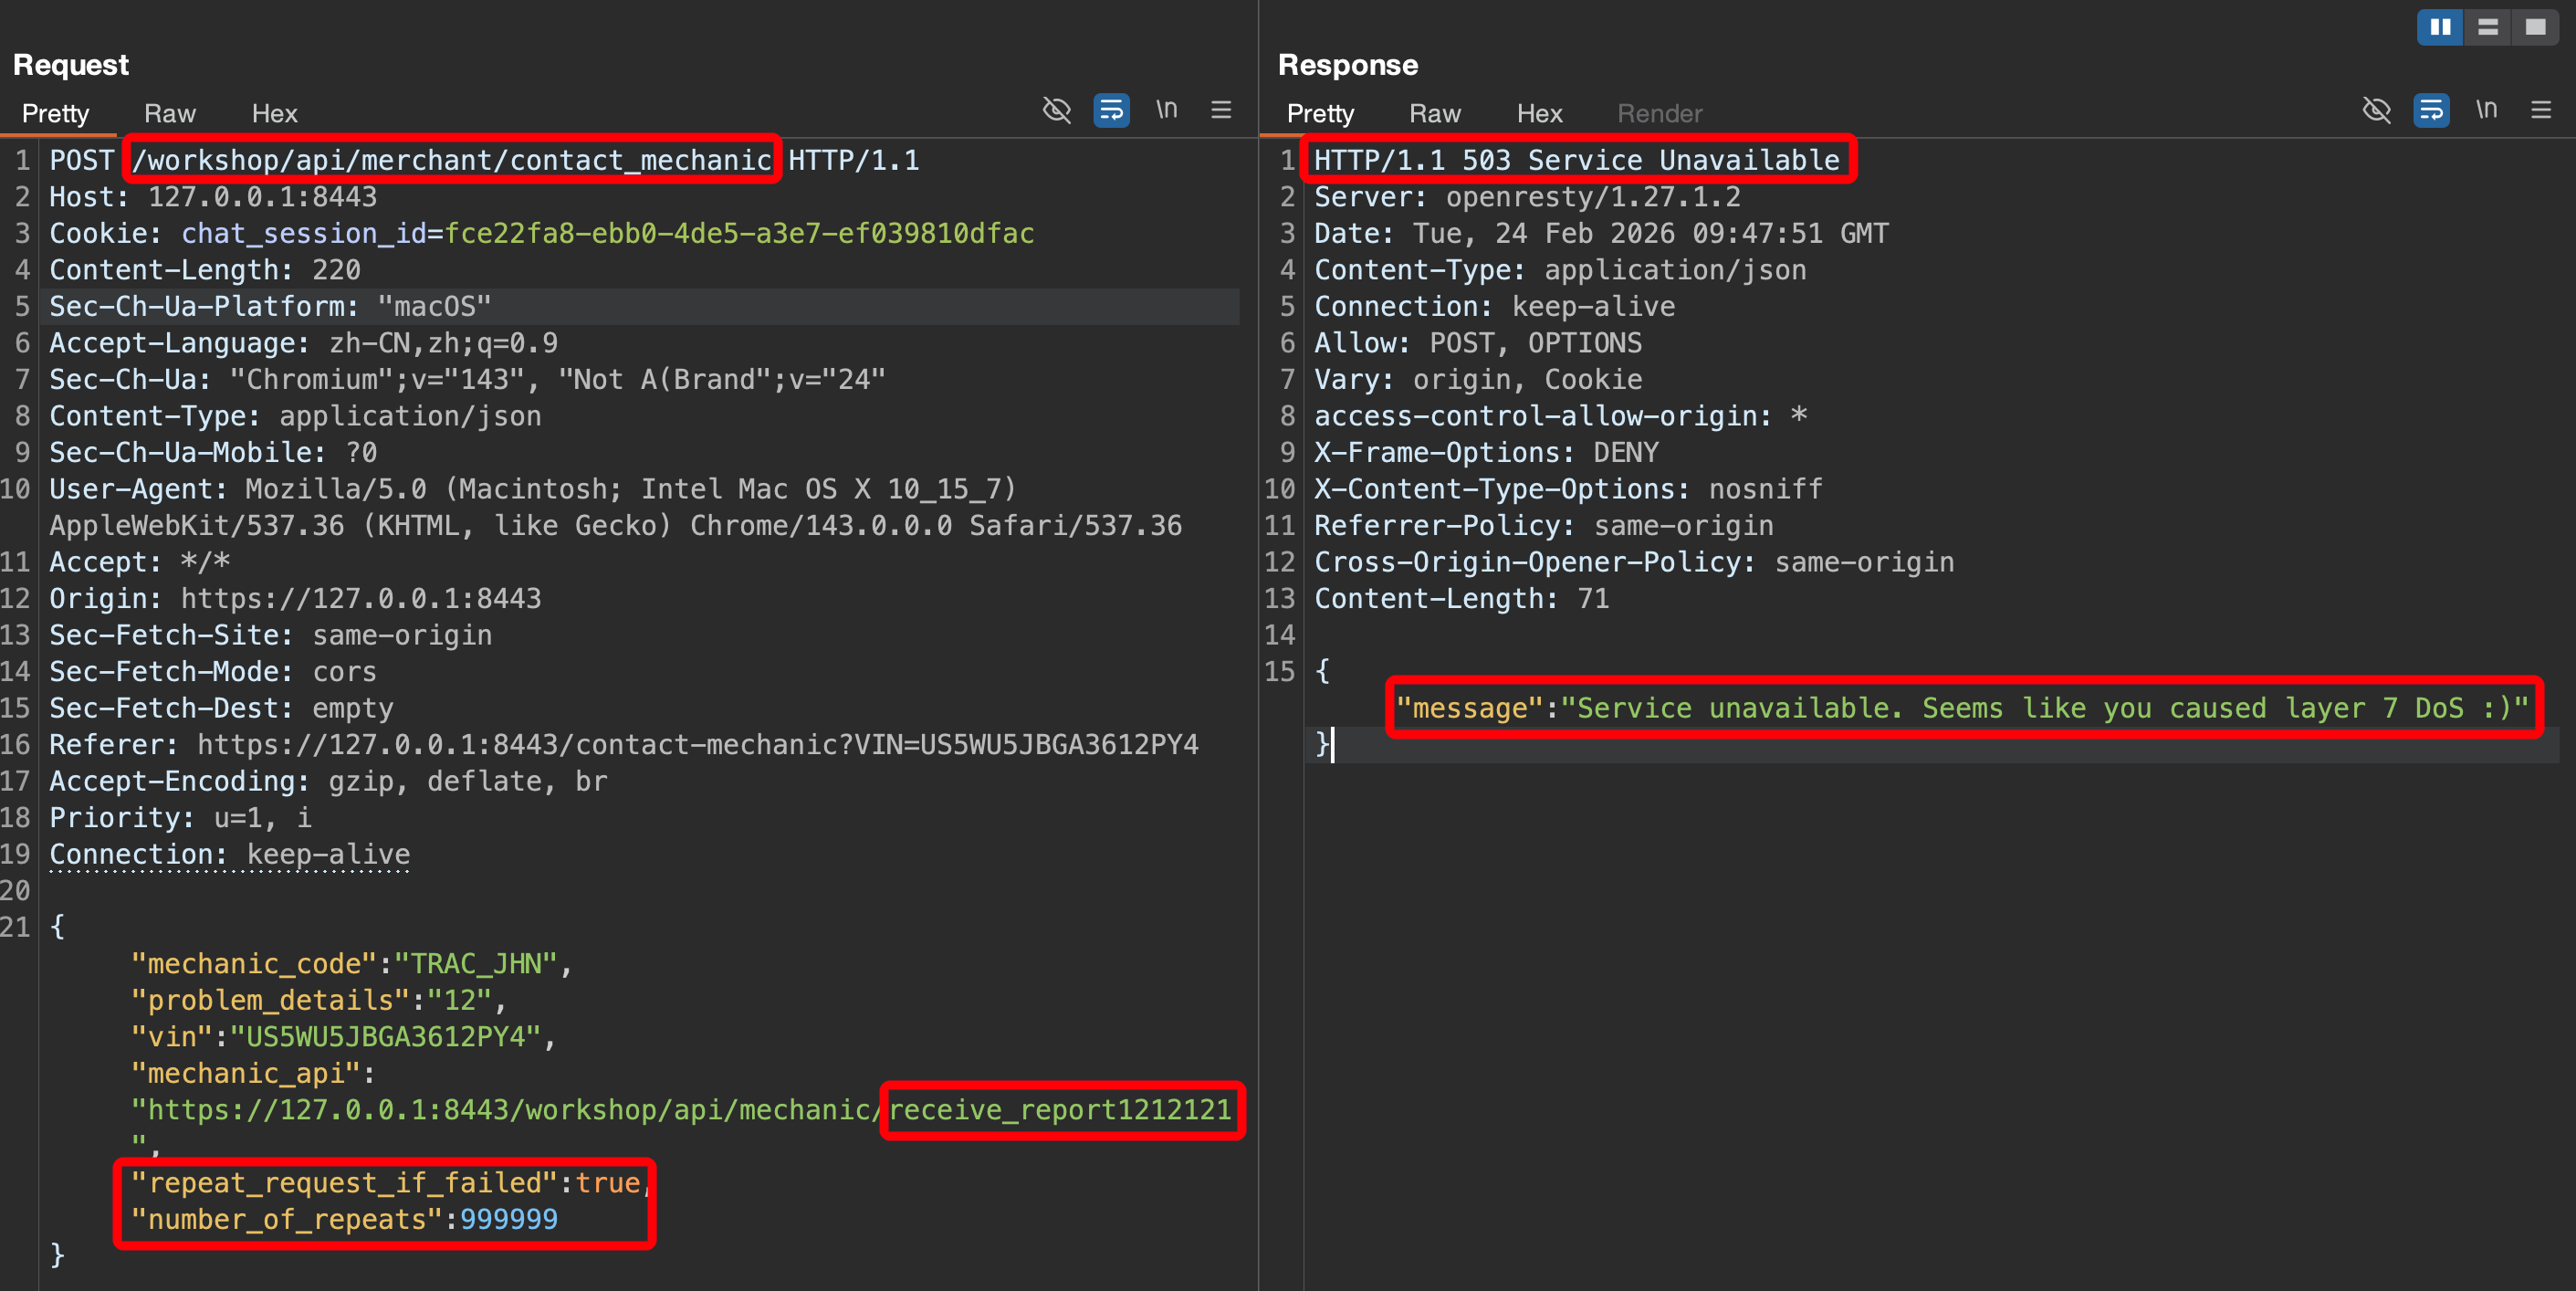Click the number_of_repeats value 999999
This screenshot has height=1291, width=2576.
(509, 1219)
